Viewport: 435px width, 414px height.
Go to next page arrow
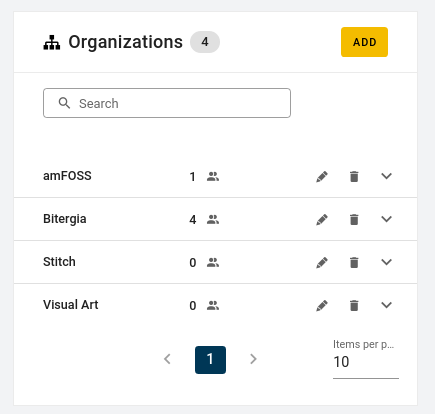(x=253, y=359)
